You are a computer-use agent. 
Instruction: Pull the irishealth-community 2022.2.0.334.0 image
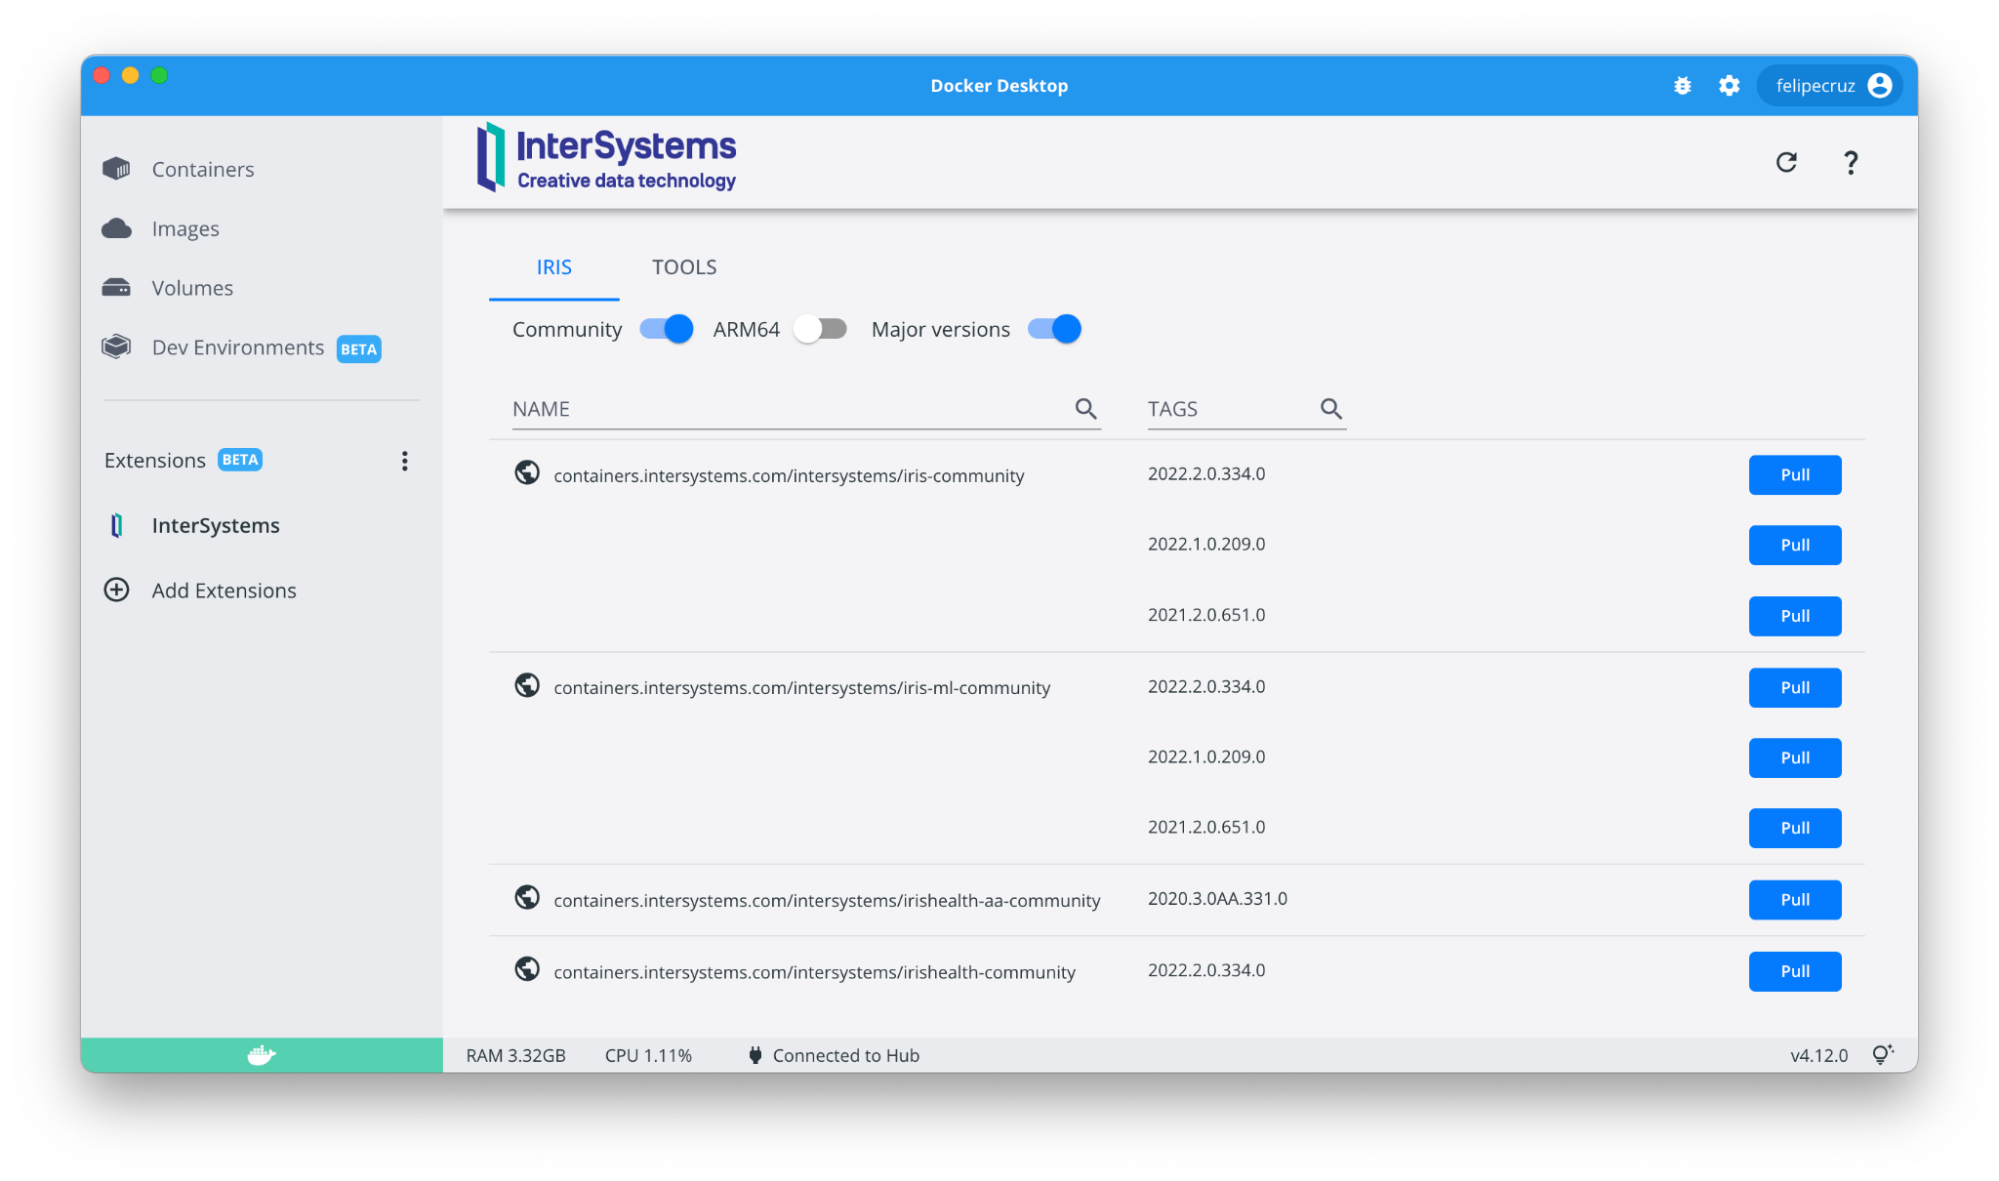1794,971
